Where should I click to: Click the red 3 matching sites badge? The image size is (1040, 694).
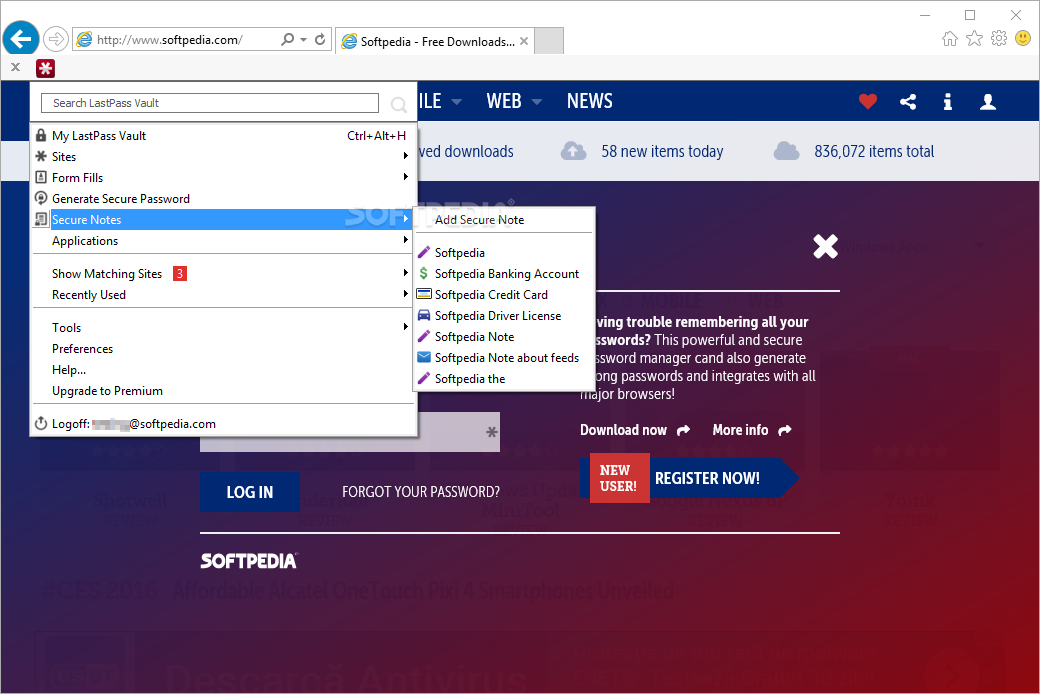click(180, 273)
